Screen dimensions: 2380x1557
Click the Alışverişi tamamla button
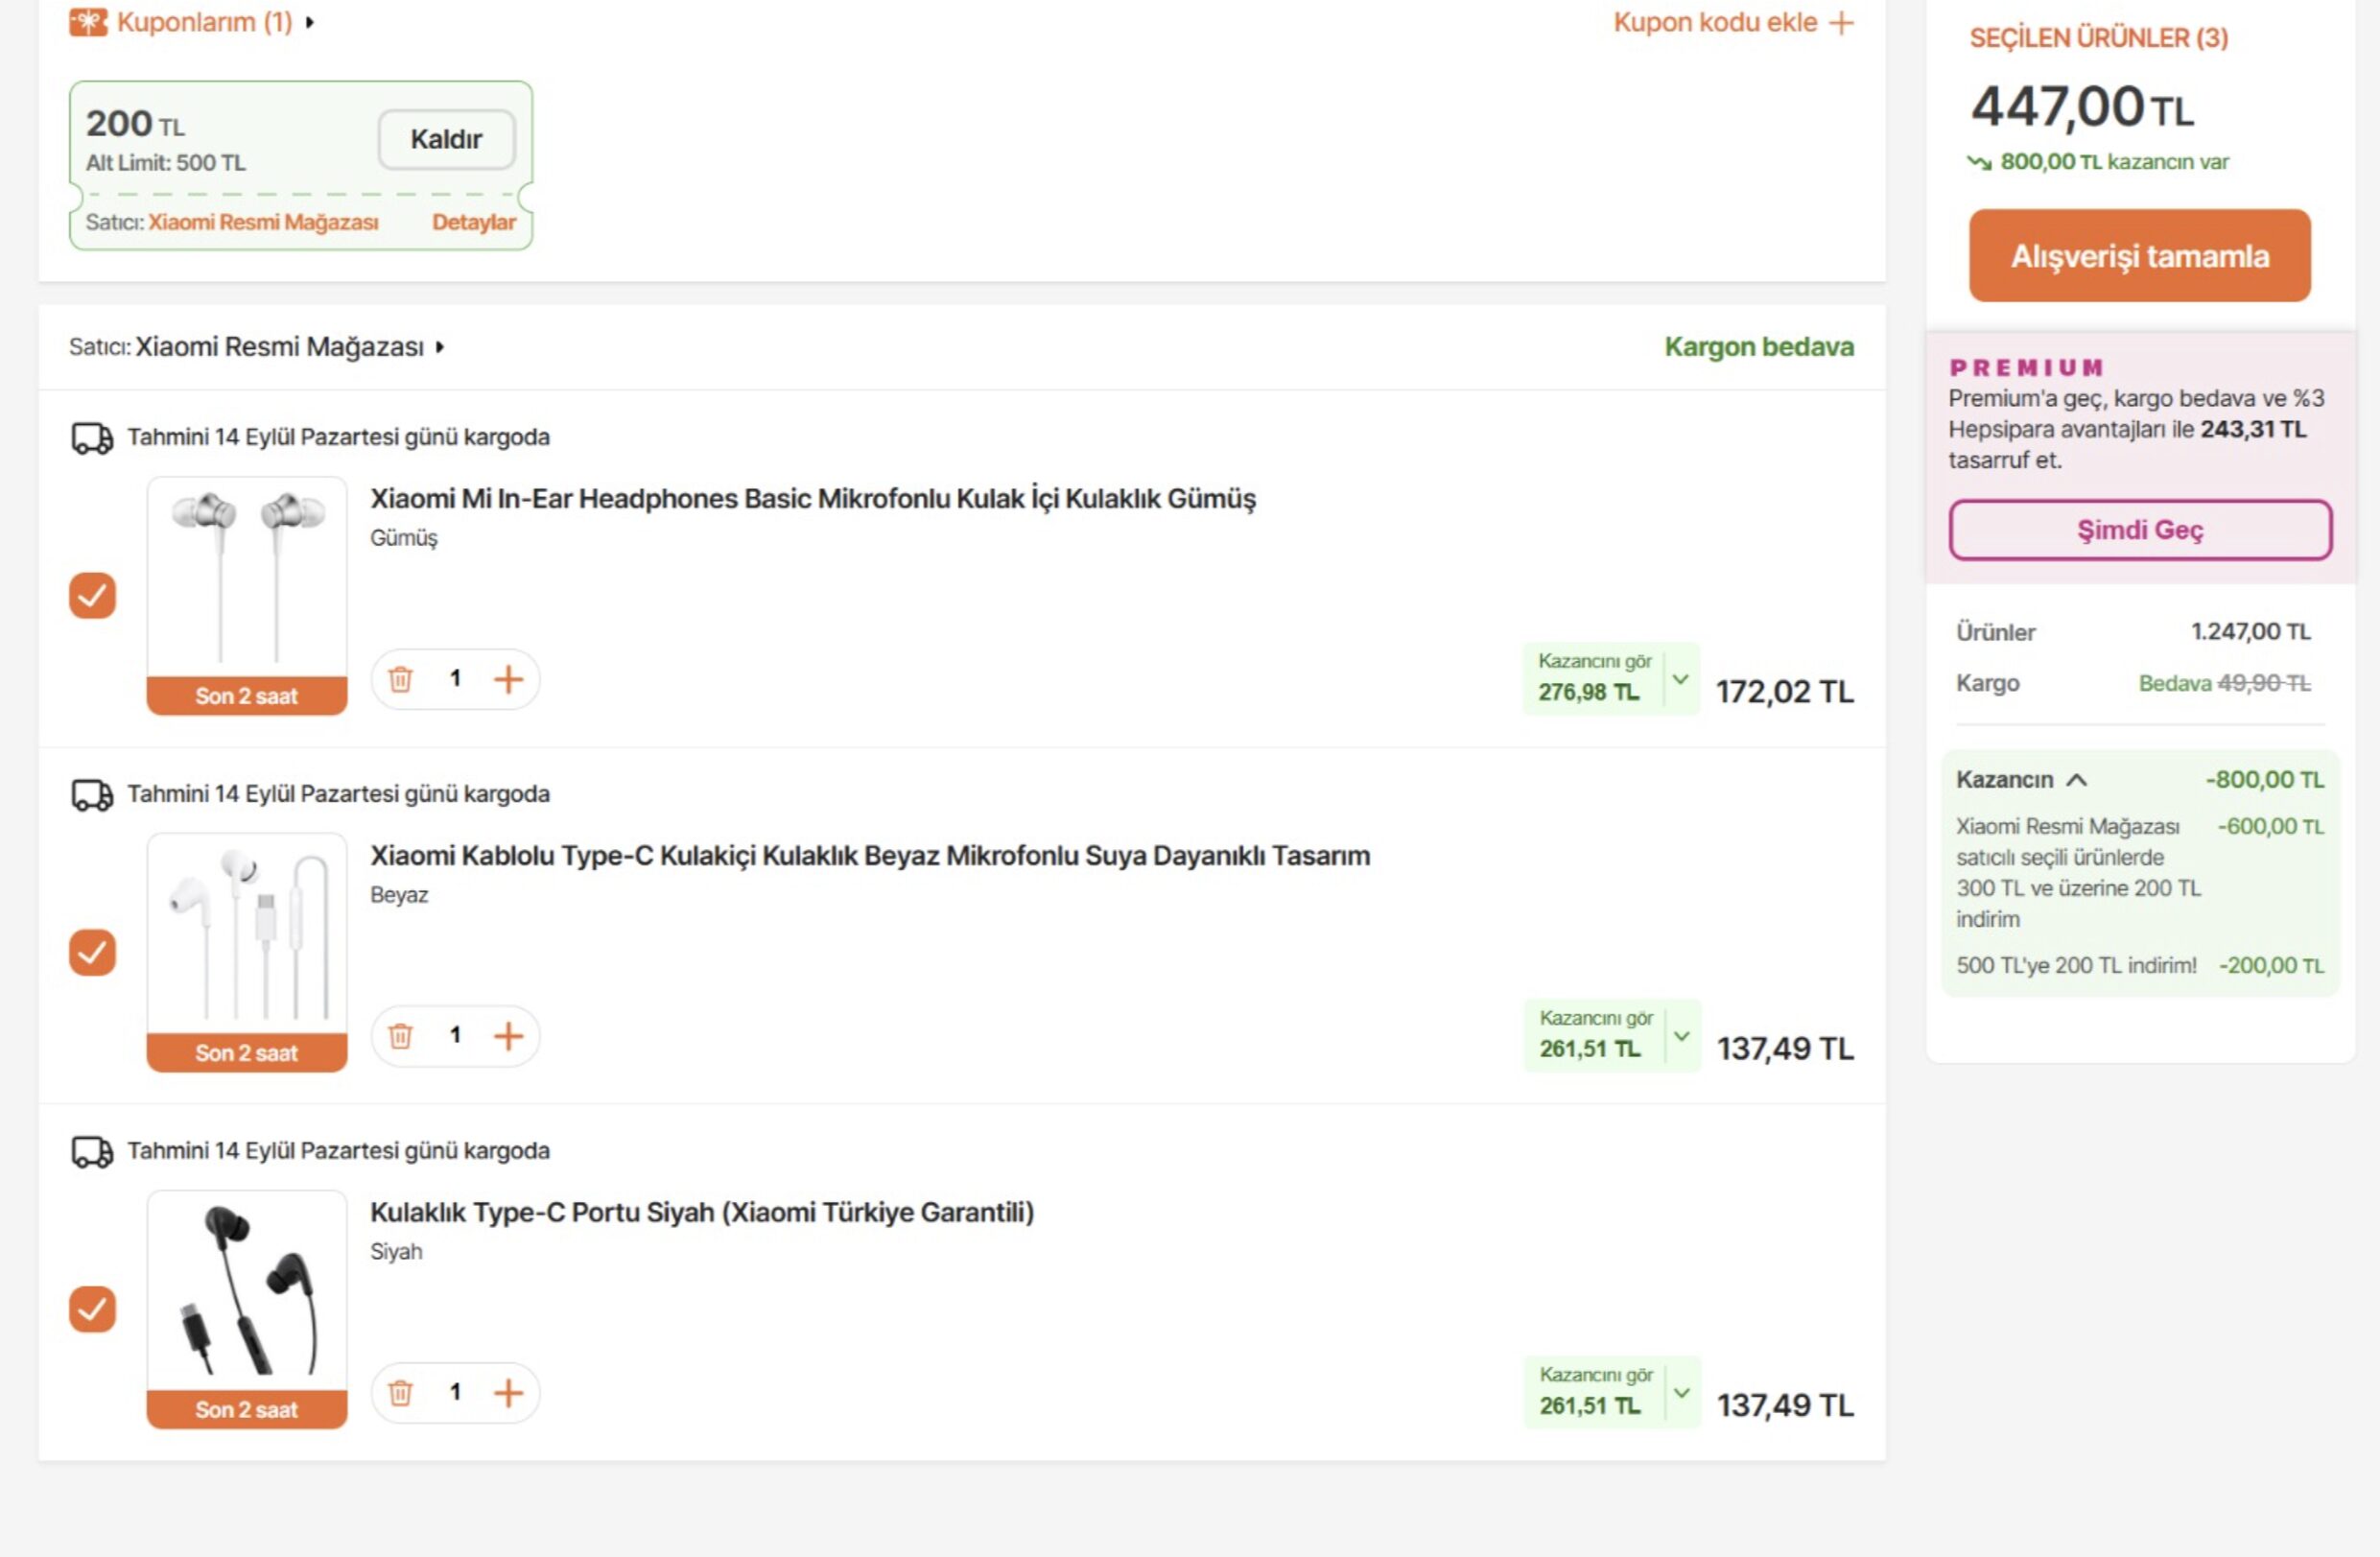2140,256
